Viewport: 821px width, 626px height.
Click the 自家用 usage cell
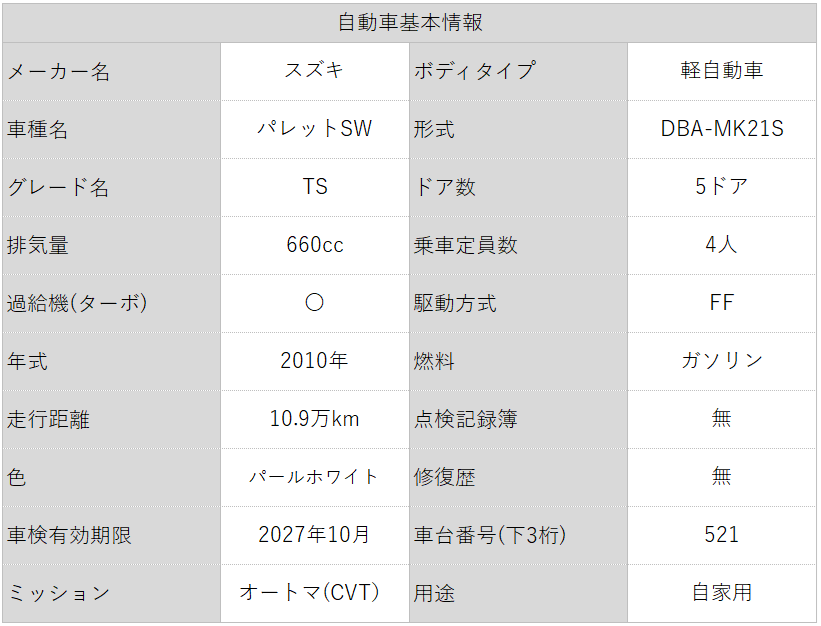point(721,592)
